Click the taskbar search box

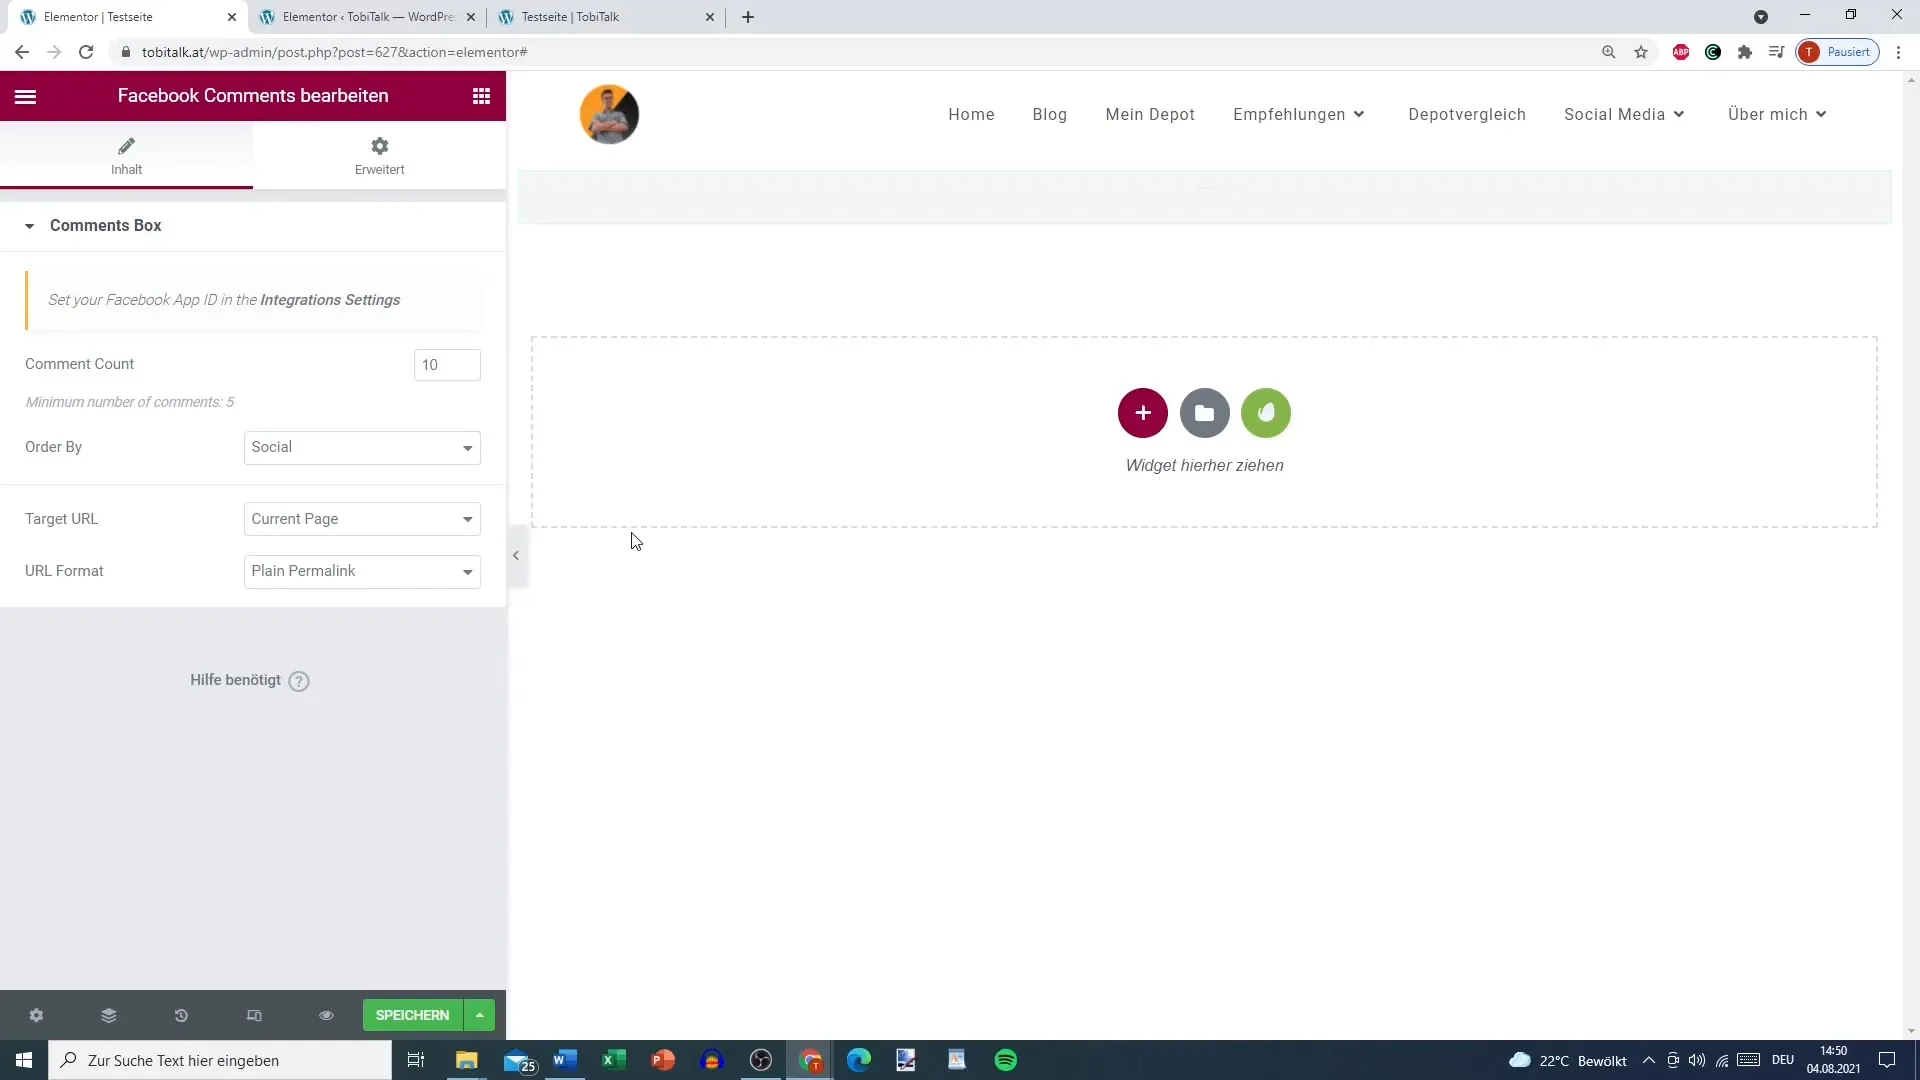click(x=220, y=1060)
